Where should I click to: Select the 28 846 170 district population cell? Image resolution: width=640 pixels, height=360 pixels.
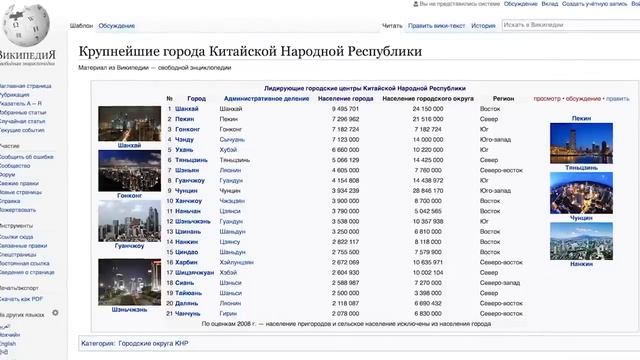pos(427,191)
